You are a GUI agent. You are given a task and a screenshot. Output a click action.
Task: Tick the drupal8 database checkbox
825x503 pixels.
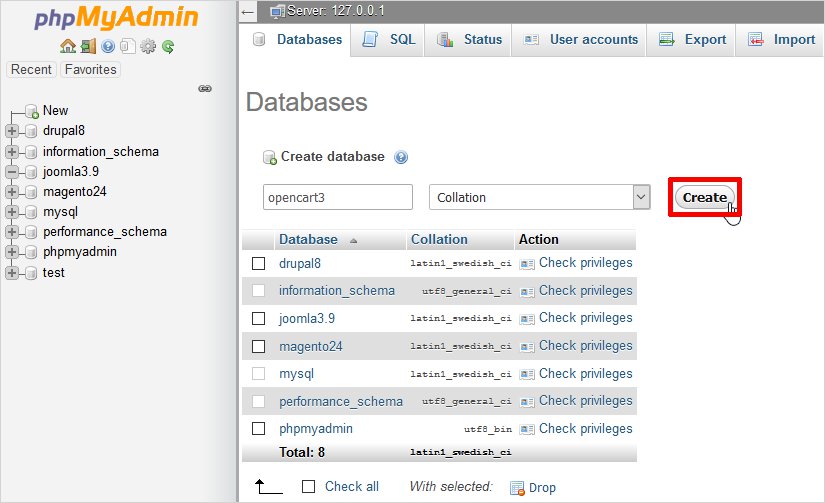[x=259, y=263]
